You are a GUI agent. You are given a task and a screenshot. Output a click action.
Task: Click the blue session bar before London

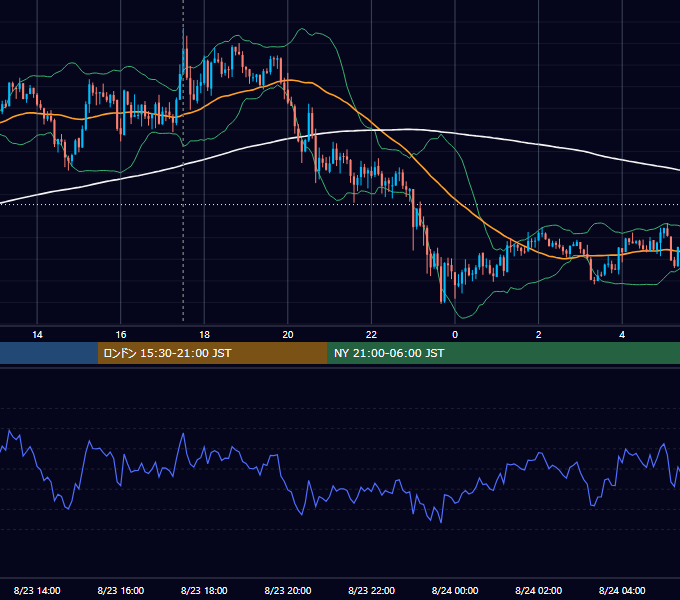point(49,353)
